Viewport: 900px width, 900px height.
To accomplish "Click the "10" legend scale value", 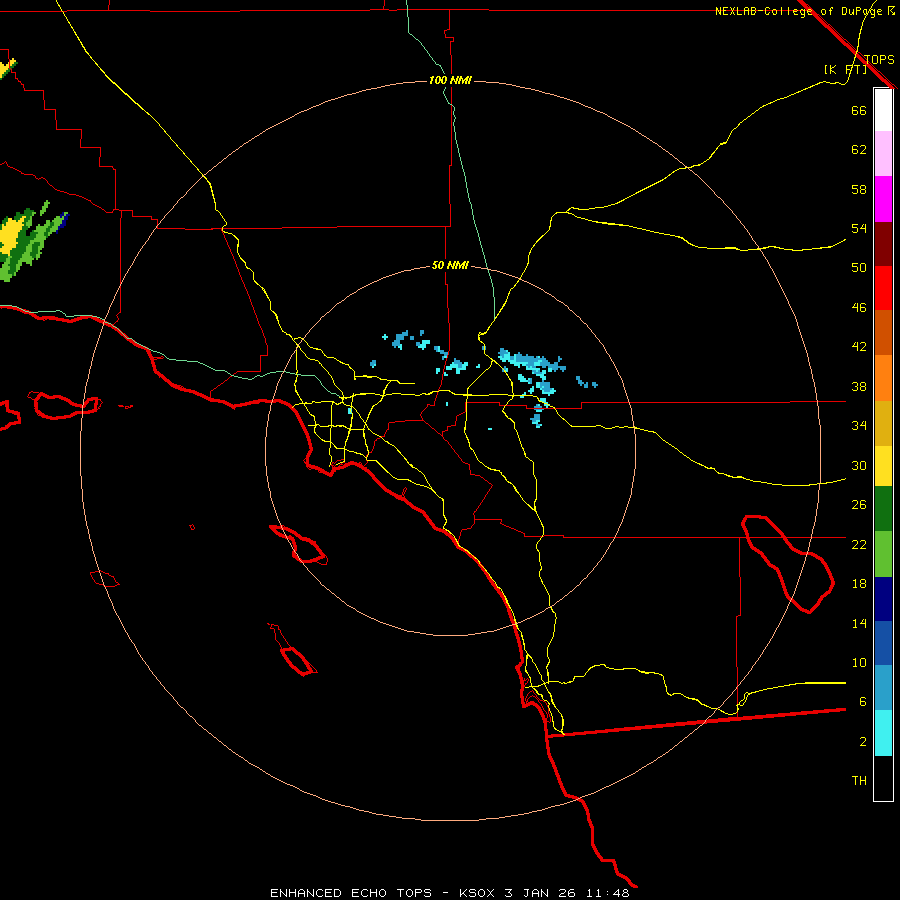I will click(859, 662).
